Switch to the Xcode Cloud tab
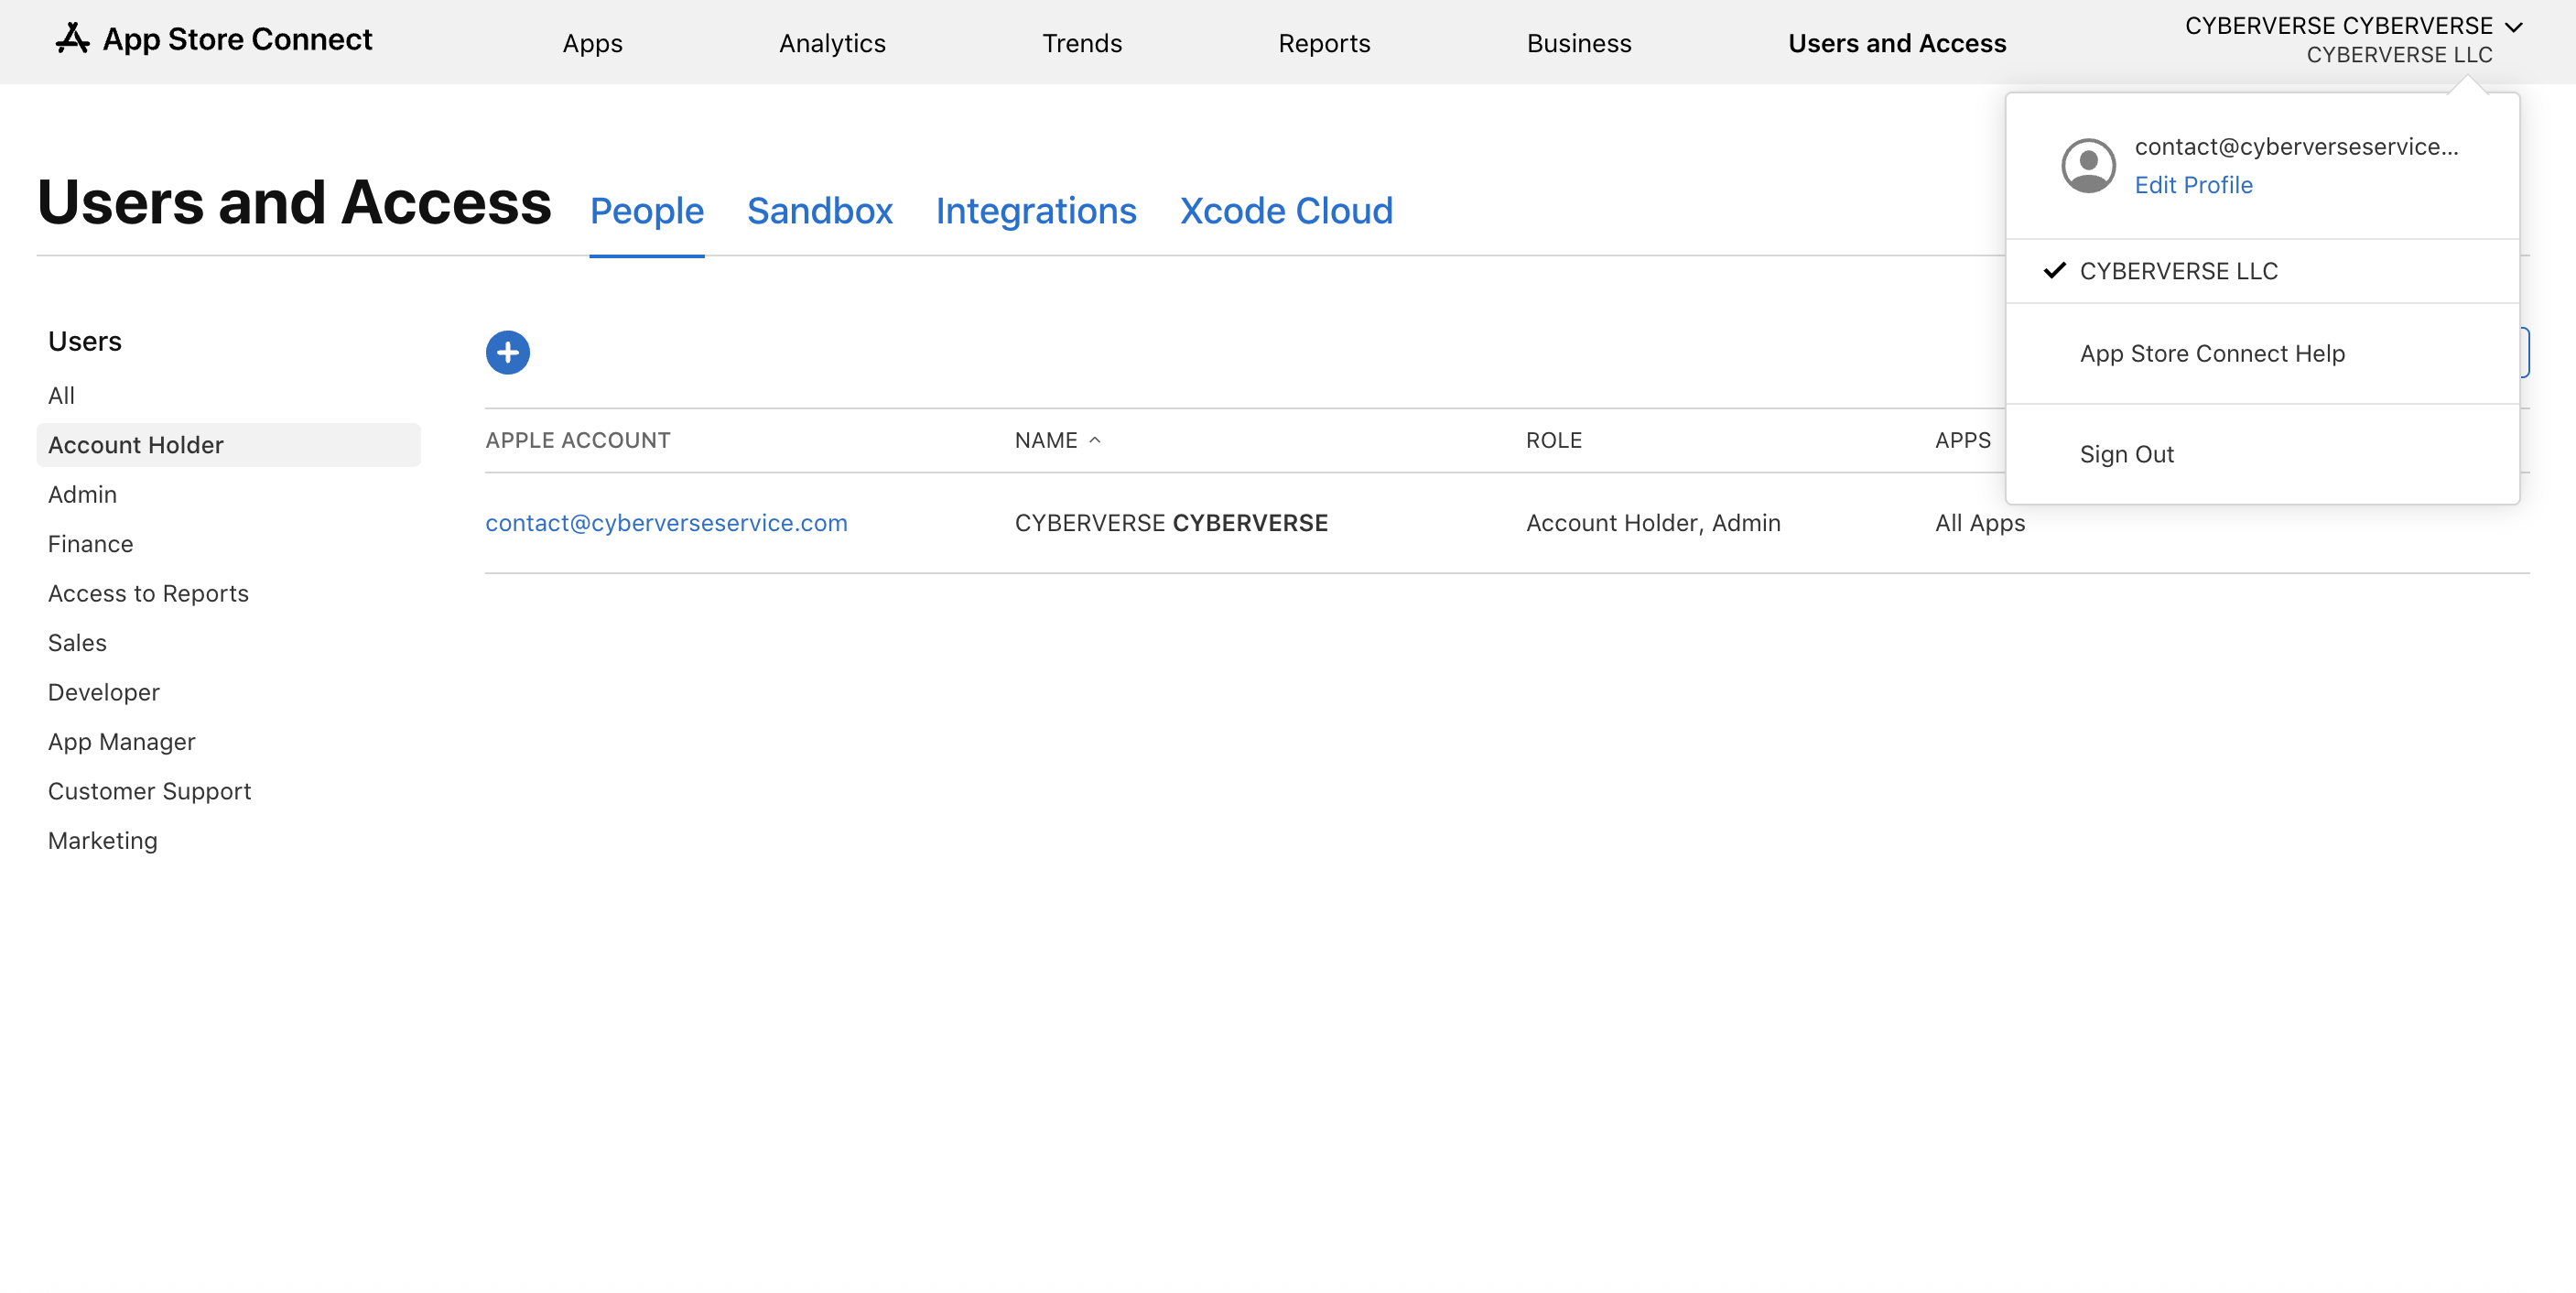 tap(1286, 211)
